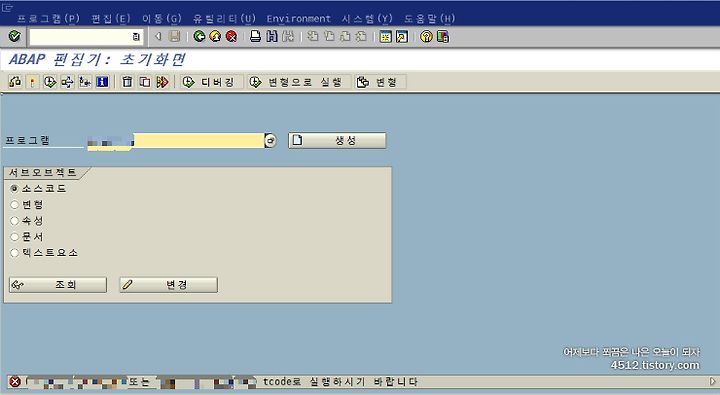Click the Print icon

point(255,36)
